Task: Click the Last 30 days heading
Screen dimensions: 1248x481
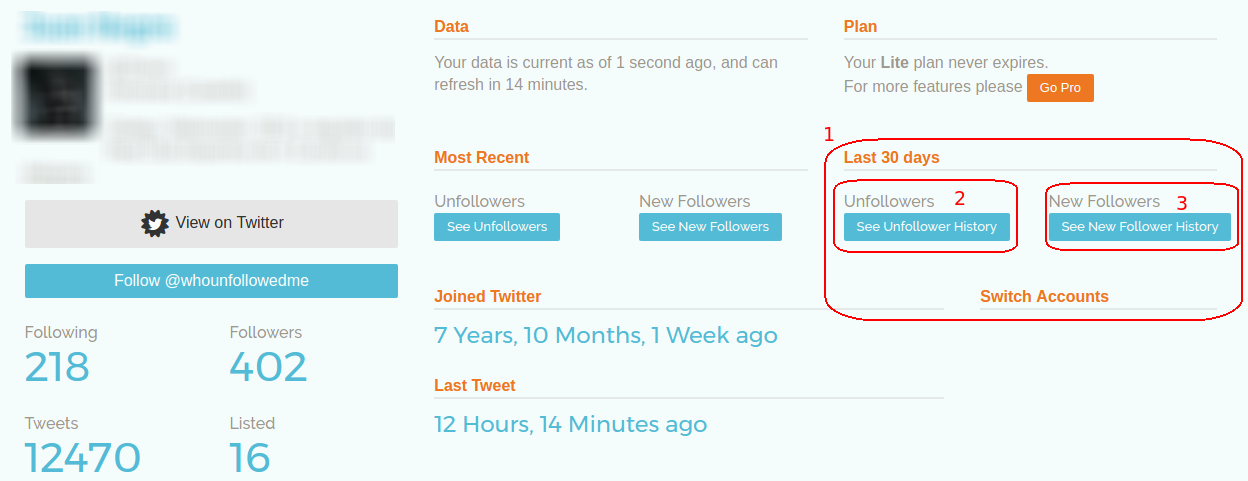Action: click(892, 158)
